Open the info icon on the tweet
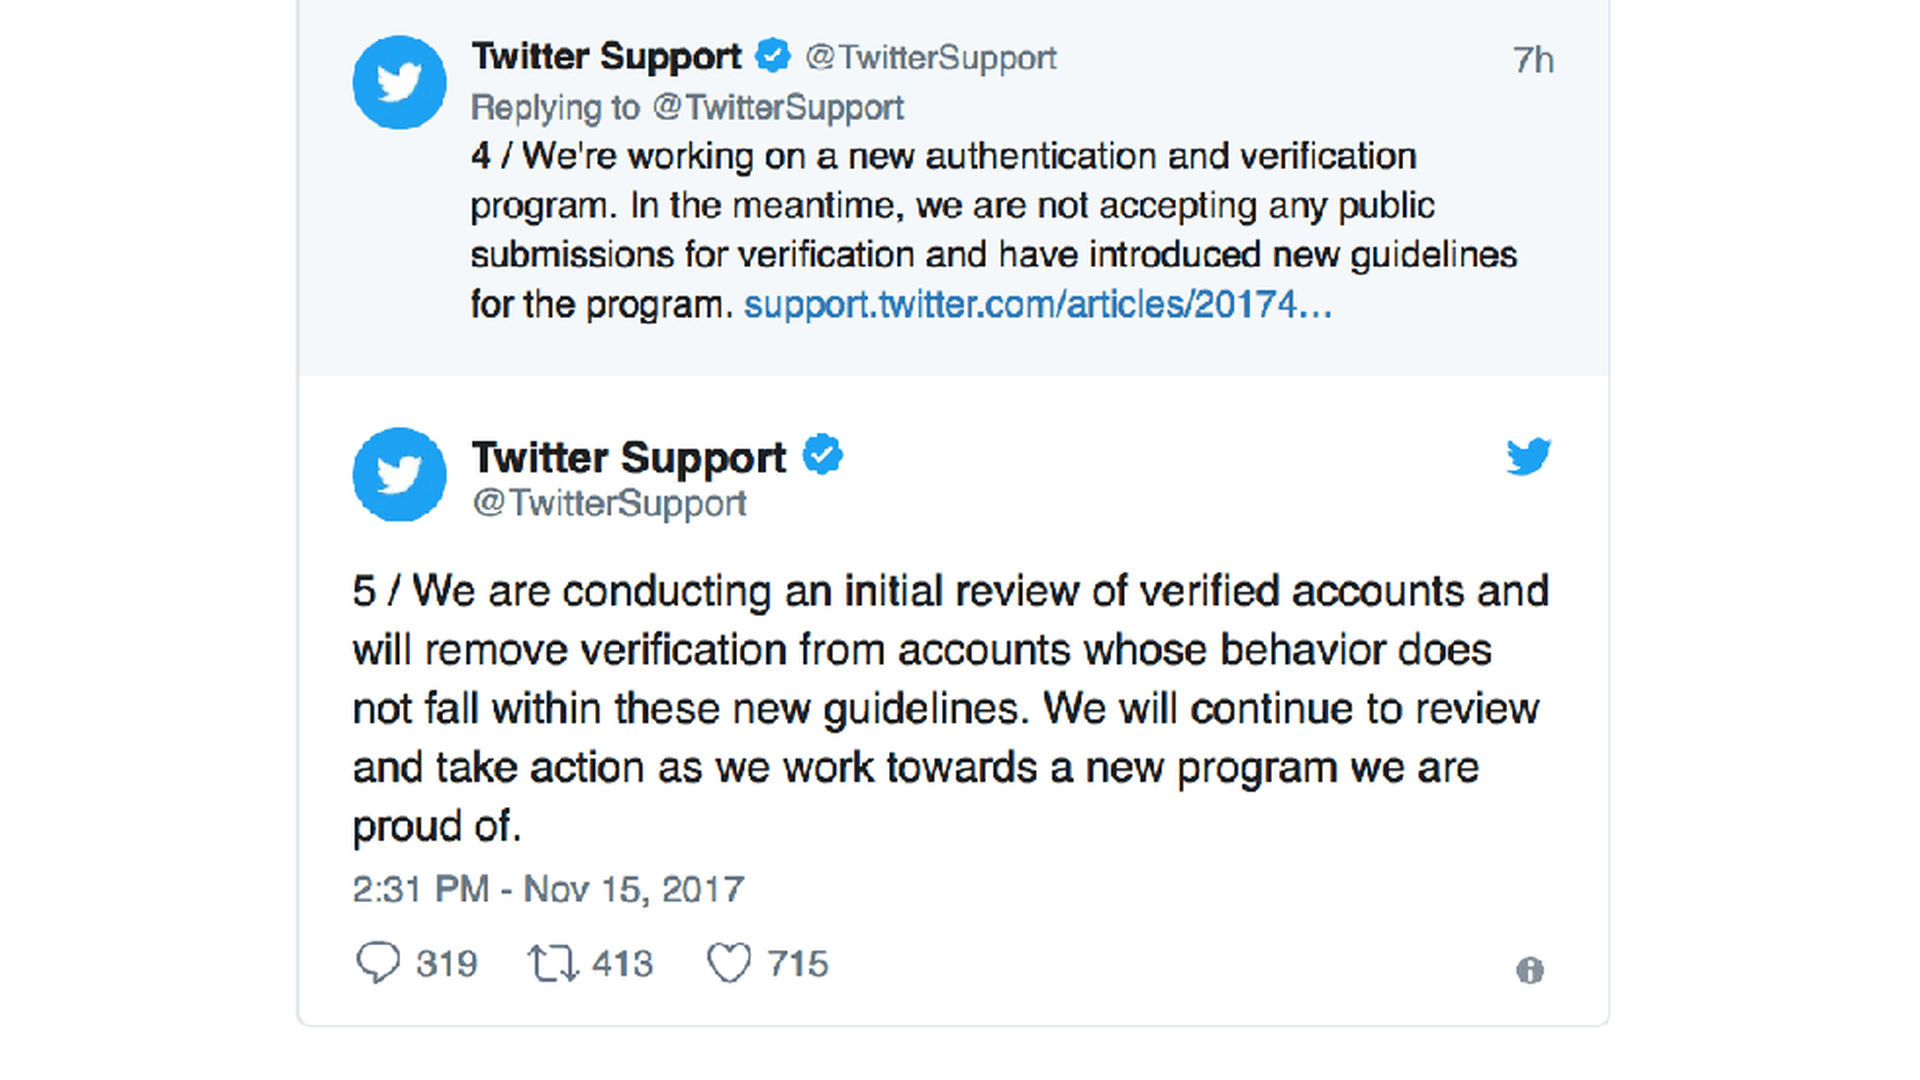 click(1529, 970)
